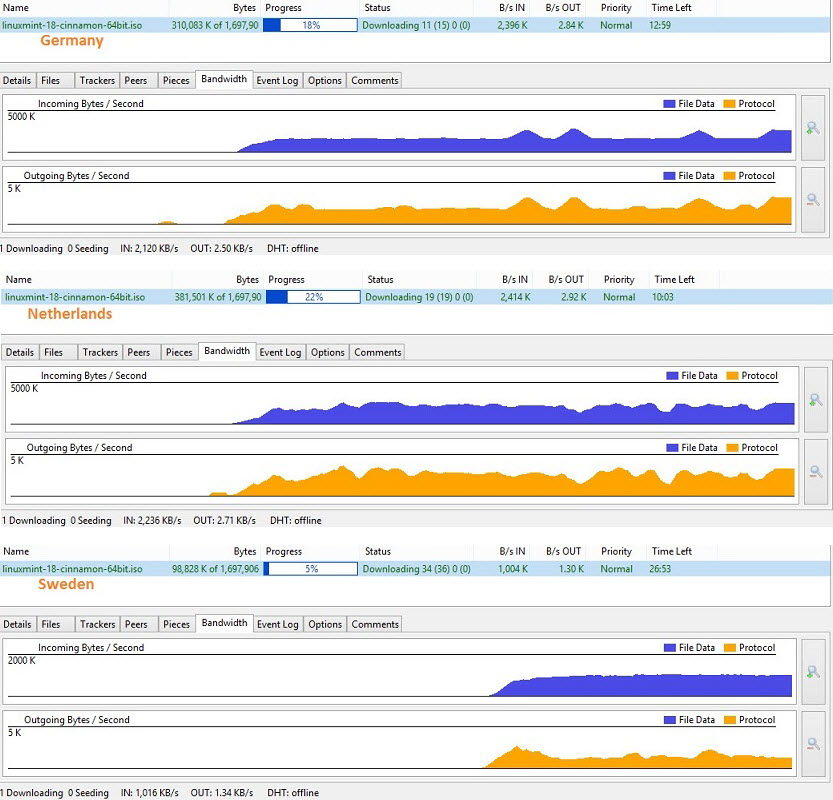Sort by Priority column in the Netherlands list

tap(619, 279)
